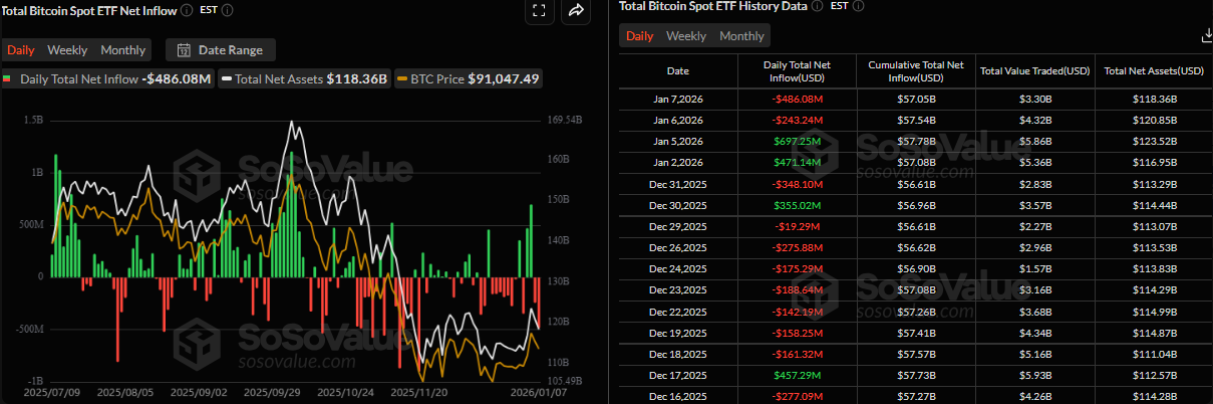This screenshot has width=1213, height=404.
Task: Click info icon next to EST above chart
Action: tap(228, 10)
